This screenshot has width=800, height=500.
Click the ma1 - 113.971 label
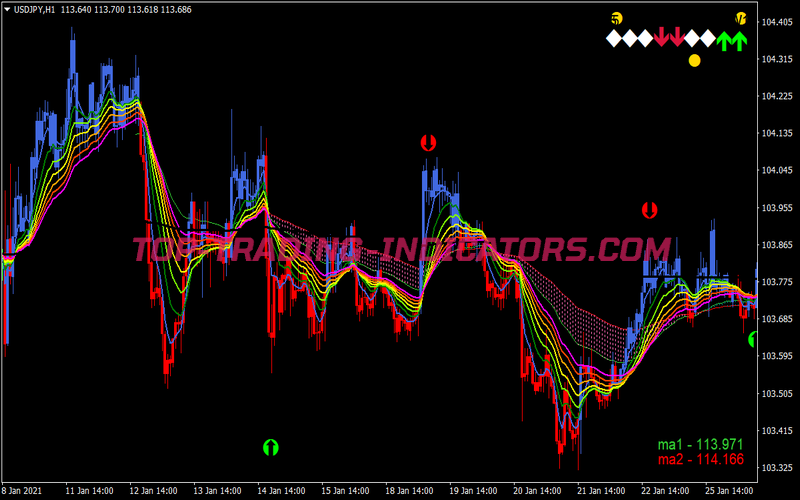(x=700, y=444)
